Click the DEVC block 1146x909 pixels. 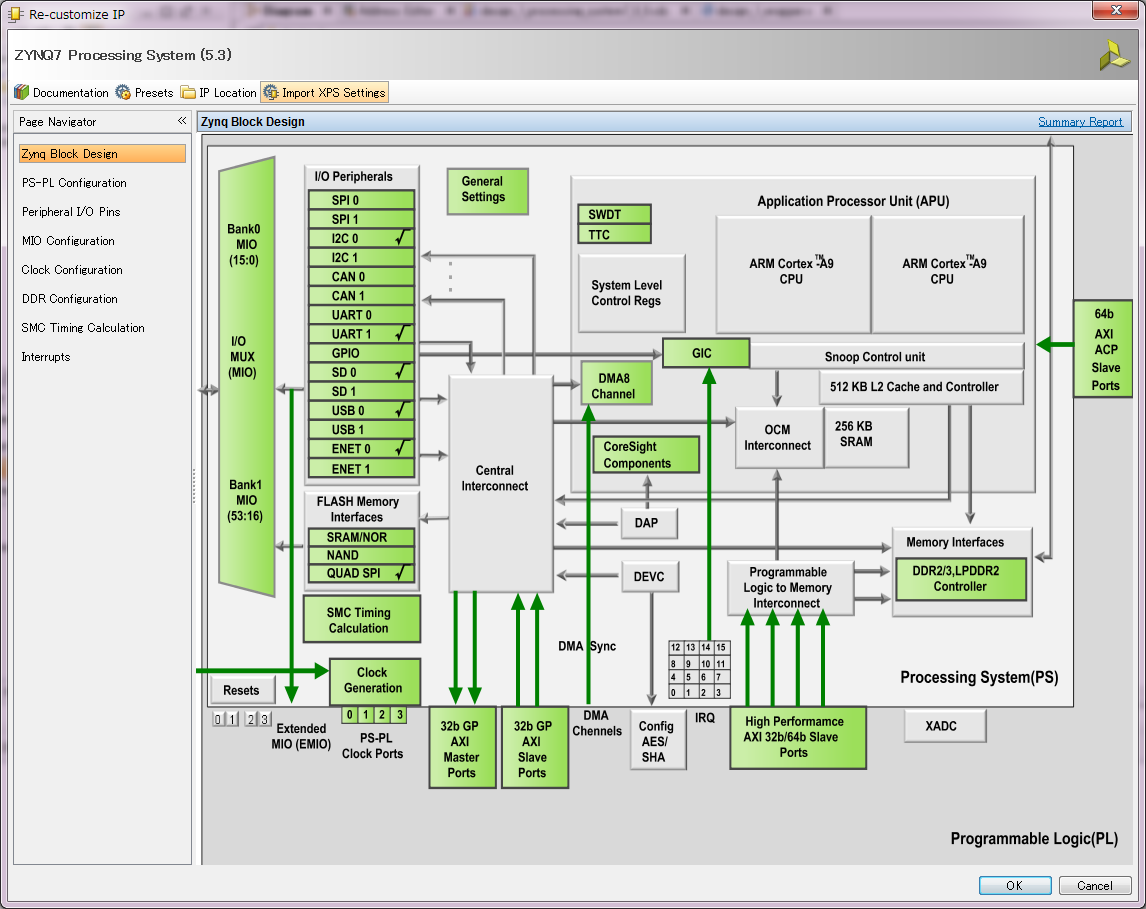[x=650, y=577]
